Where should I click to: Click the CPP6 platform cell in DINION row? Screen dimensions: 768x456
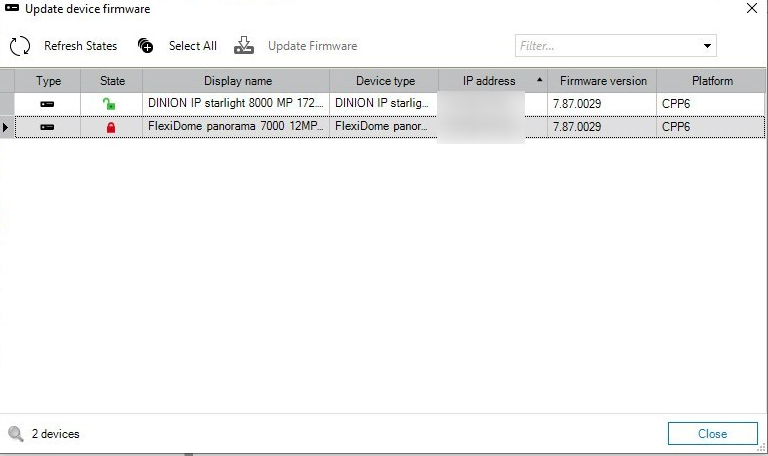[x=710, y=103]
